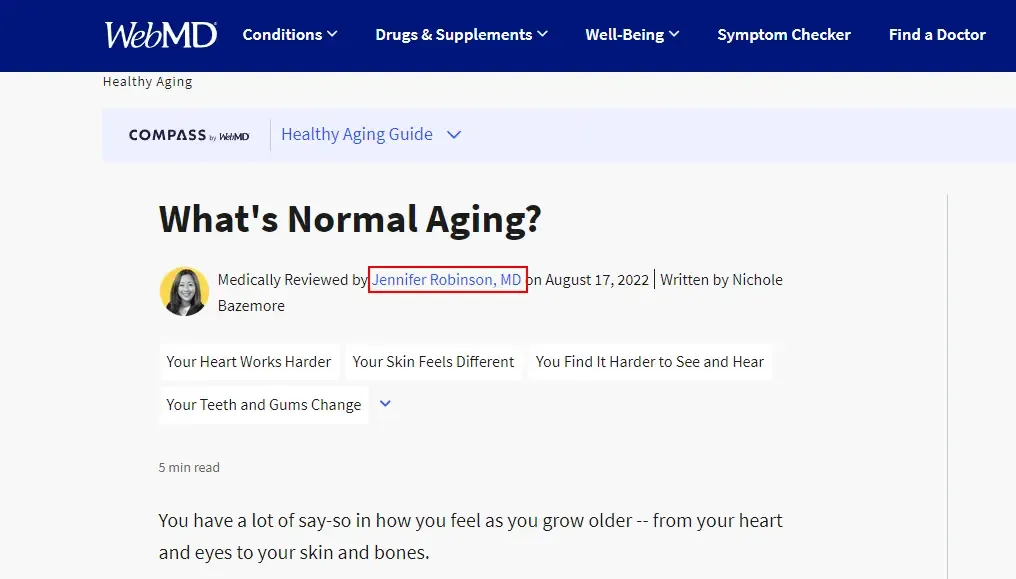Click the Healthy Aging Guide link
The image size is (1016, 579).
point(356,134)
